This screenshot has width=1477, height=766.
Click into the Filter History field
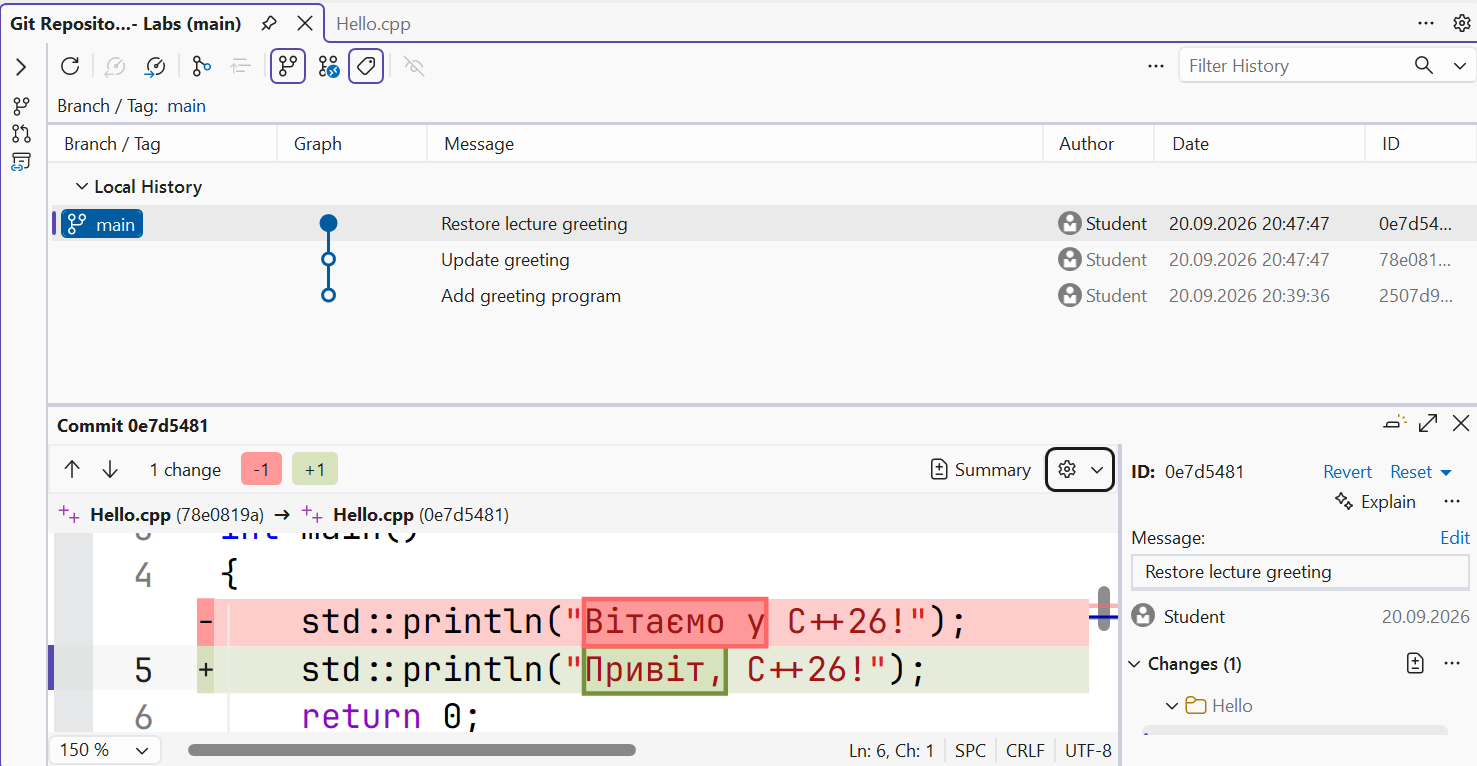click(1294, 66)
